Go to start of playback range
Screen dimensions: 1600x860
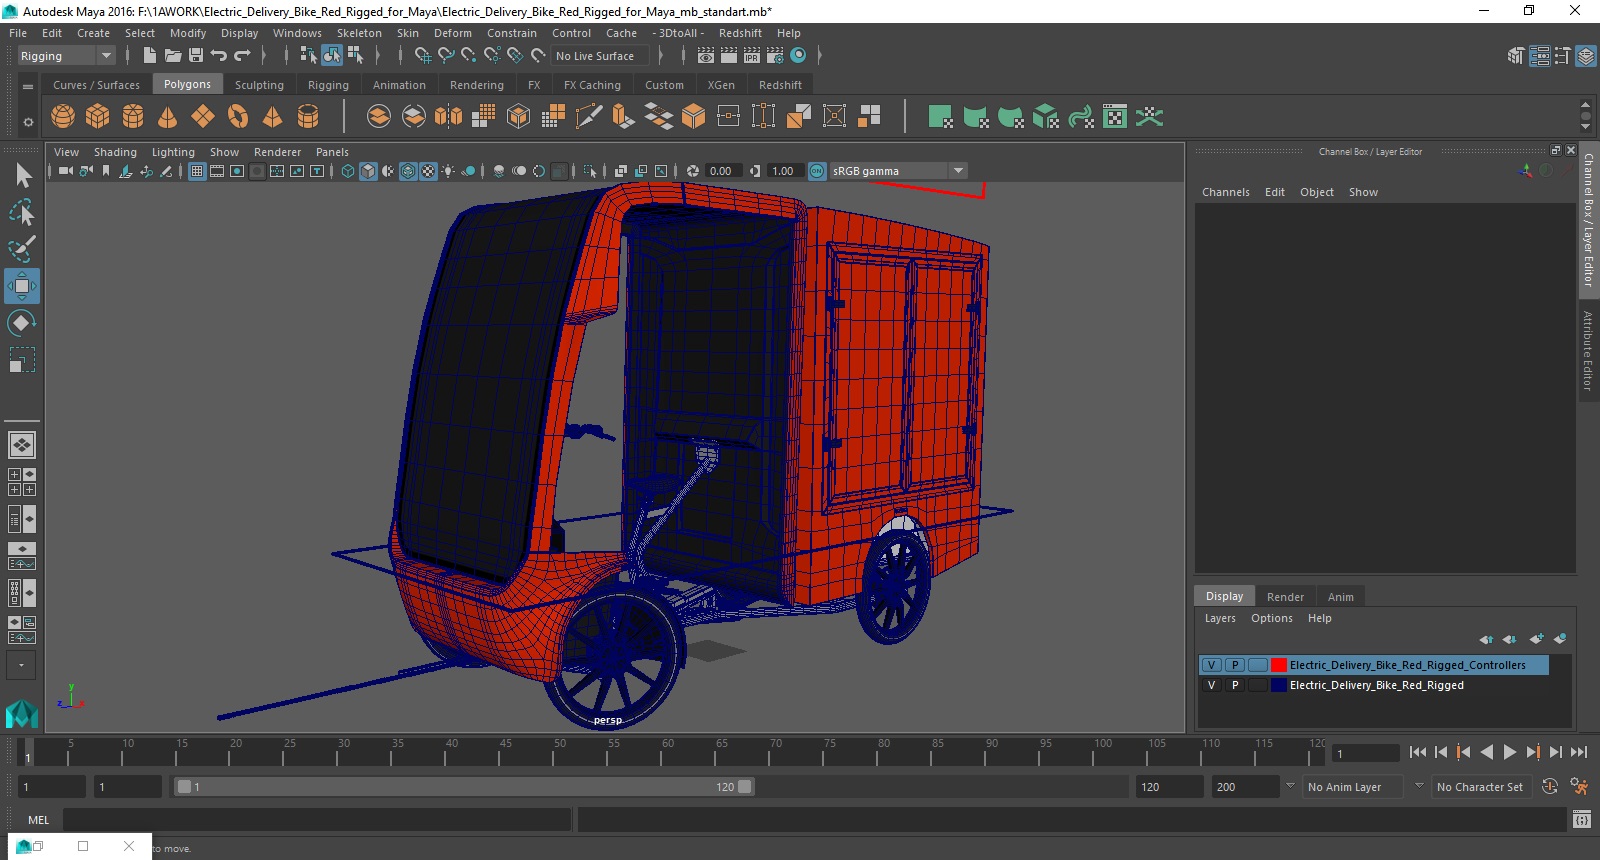[1418, 752]
